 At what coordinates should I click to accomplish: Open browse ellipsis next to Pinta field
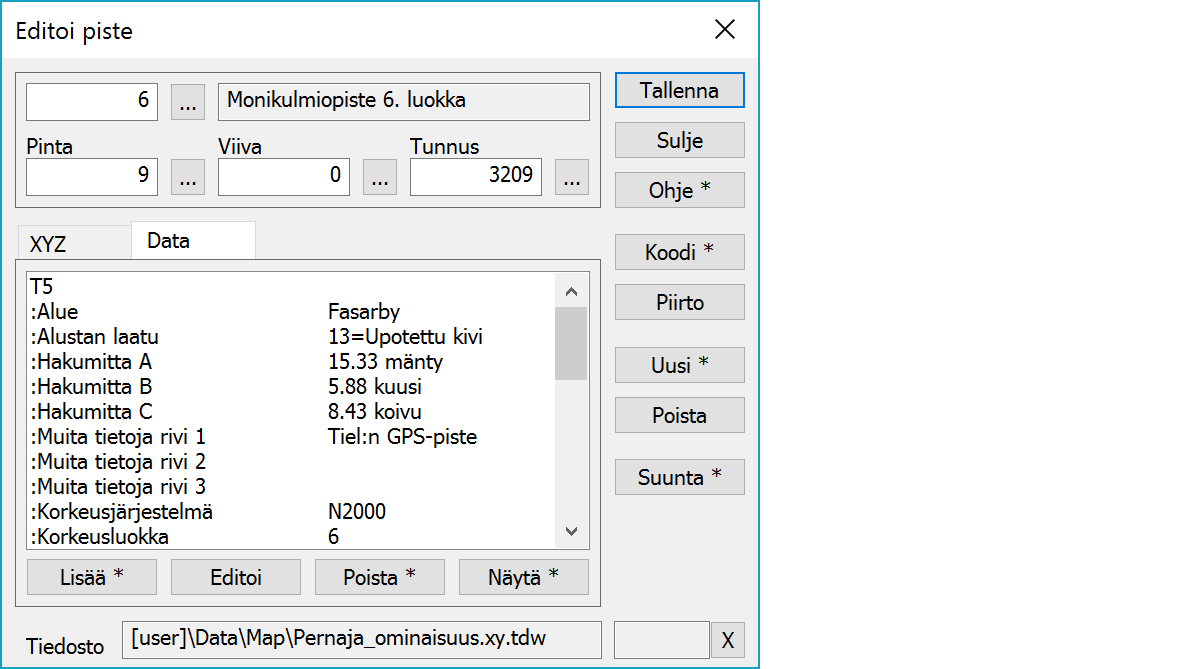pos(188,177)
